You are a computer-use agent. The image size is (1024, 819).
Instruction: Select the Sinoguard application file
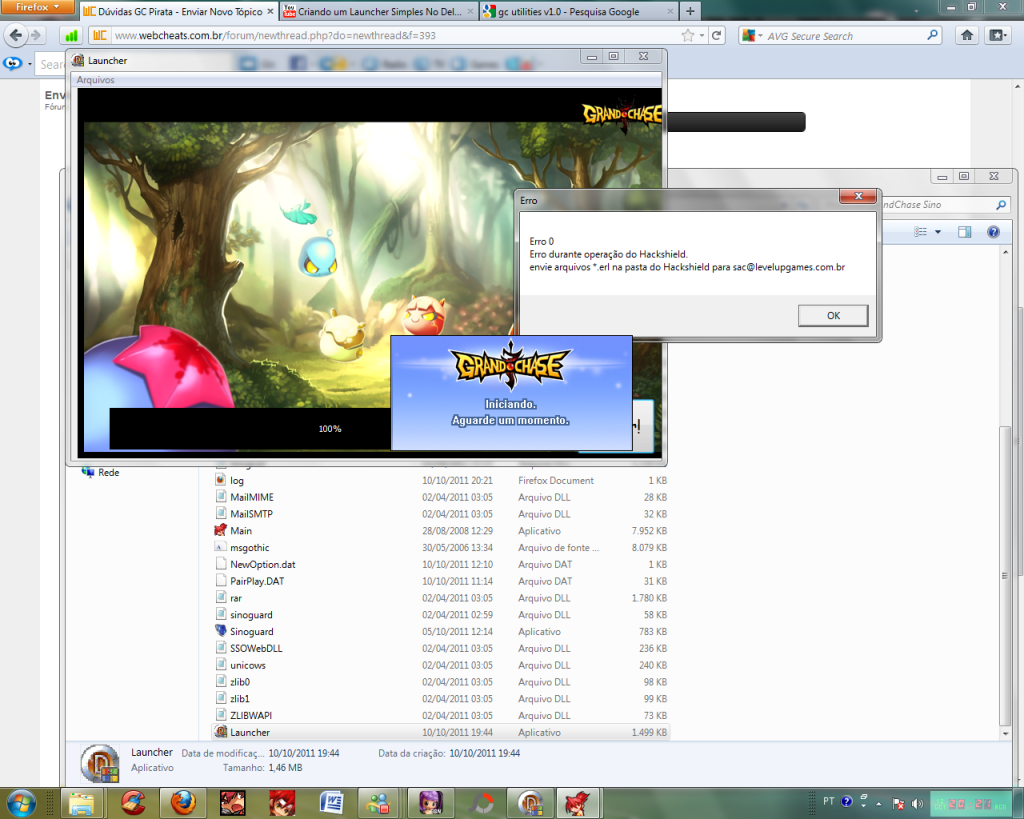tap(251, 631)
